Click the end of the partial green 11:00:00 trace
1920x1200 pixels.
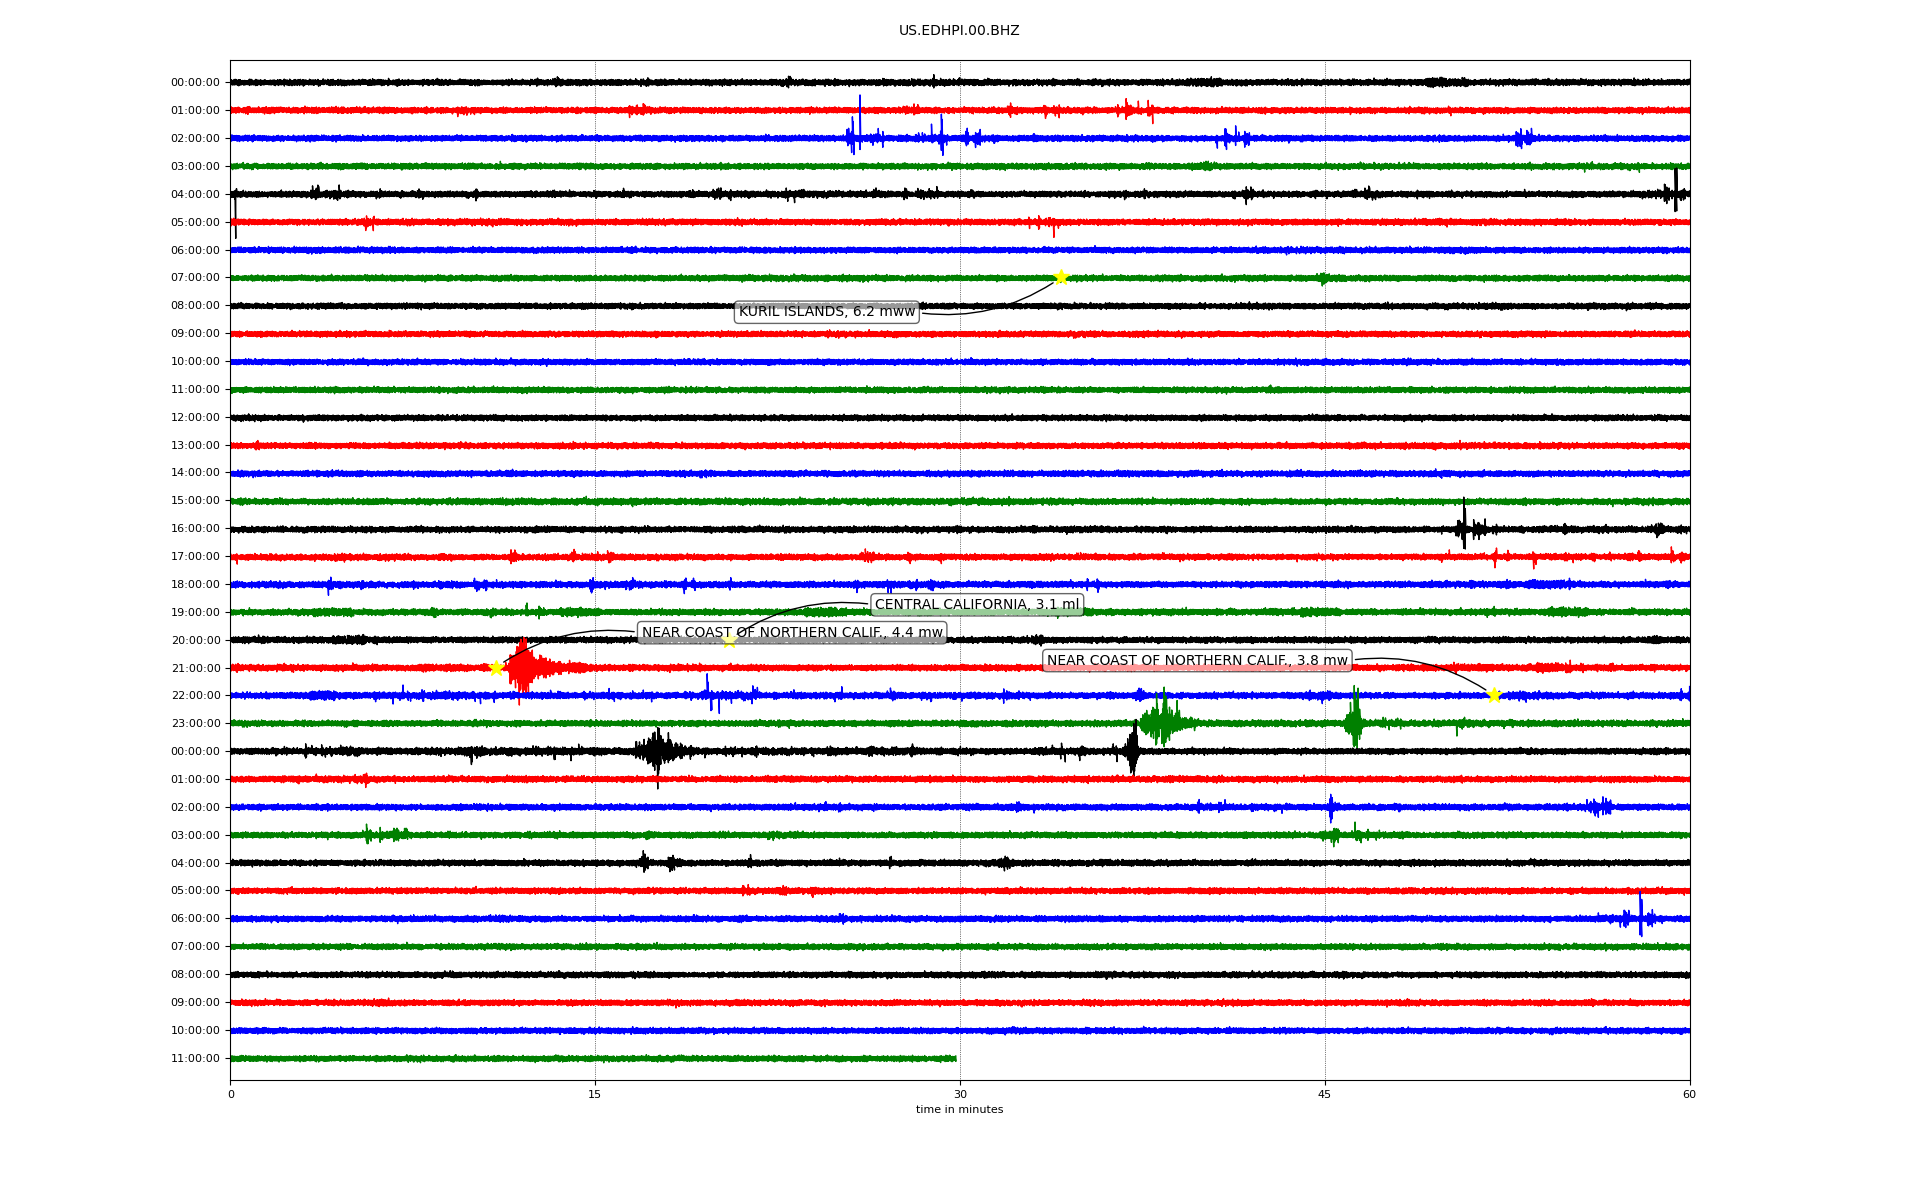pyautogui.click(x=955, y=1058)
